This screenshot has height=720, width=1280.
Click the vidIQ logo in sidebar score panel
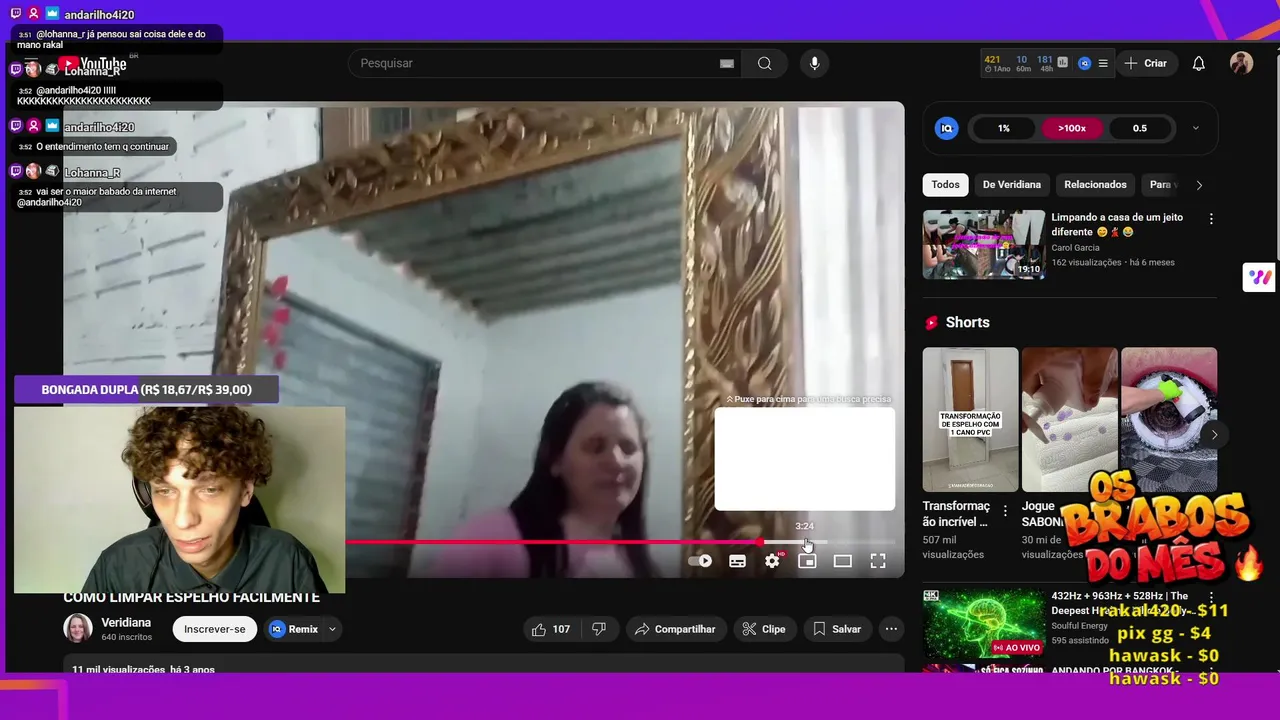(946, 128)
